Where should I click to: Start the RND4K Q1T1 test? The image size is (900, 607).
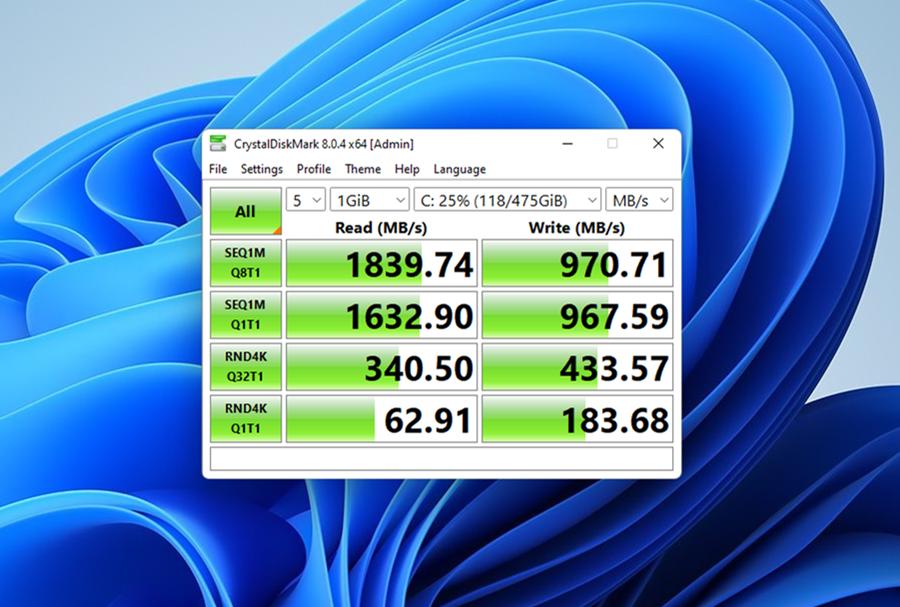246,417
